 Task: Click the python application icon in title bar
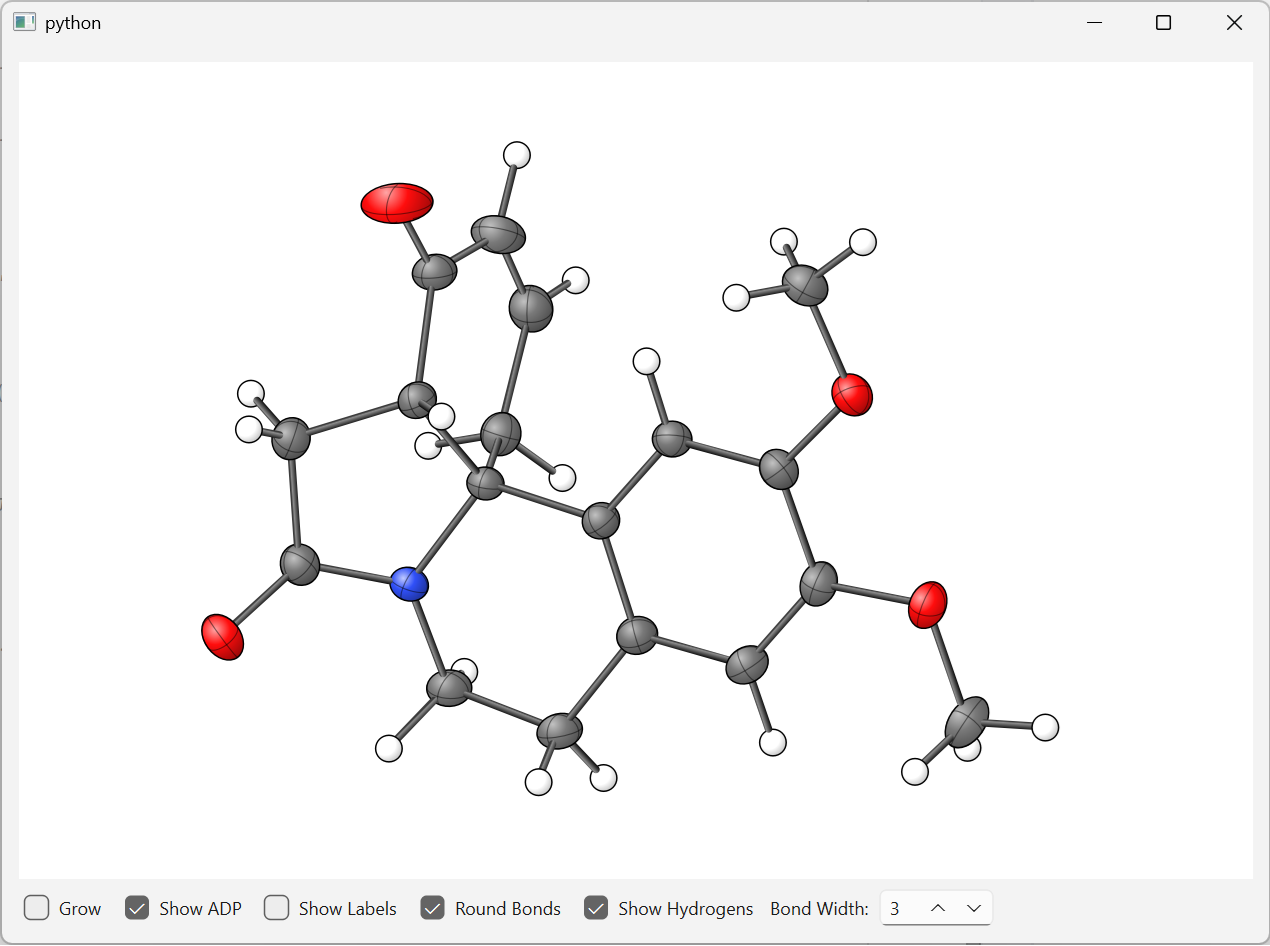(24, 21)
